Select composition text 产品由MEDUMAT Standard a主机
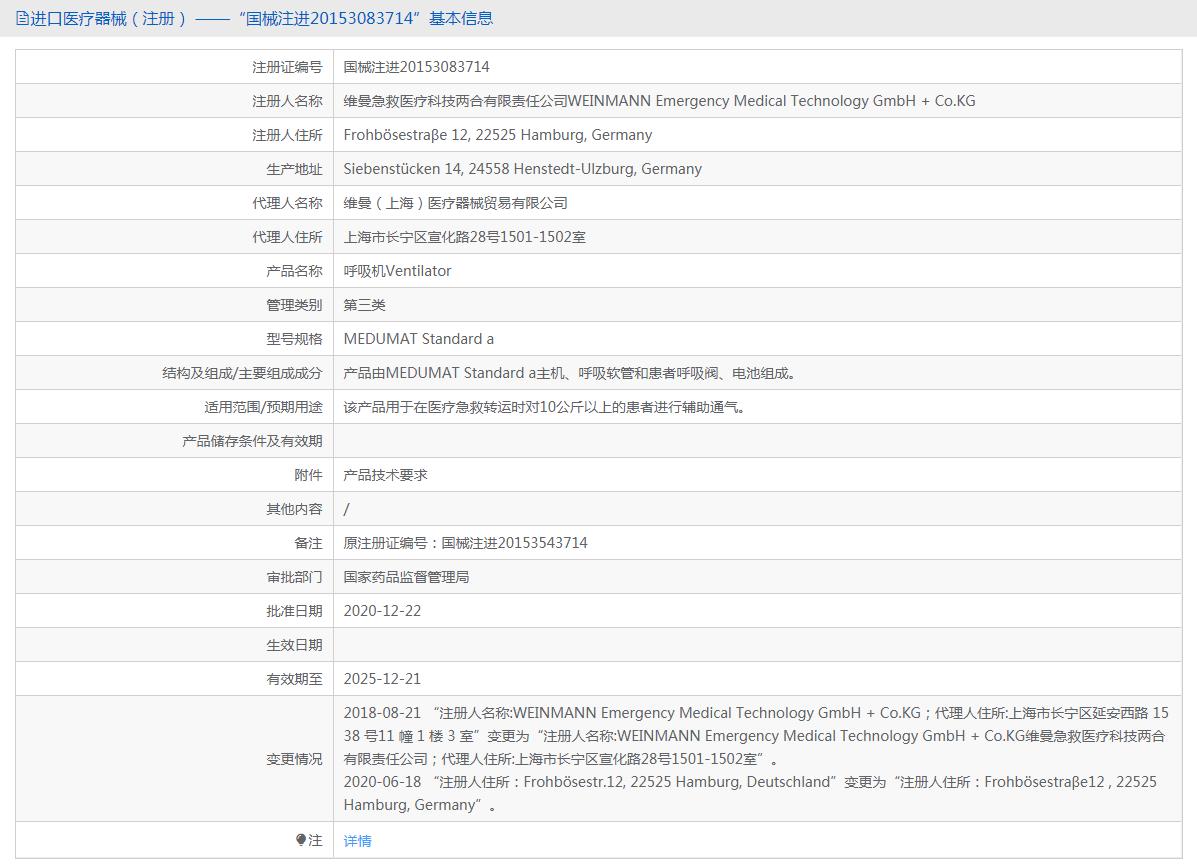1197x864 pixels. tap(453, 373)
